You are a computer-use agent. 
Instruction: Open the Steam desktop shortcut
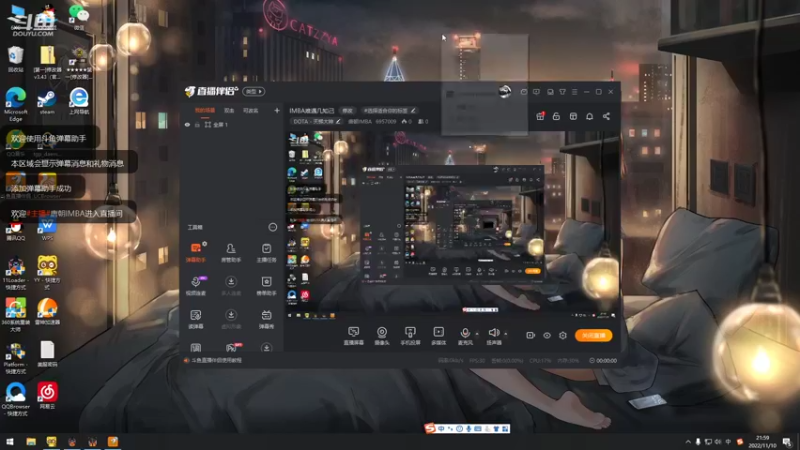47,102
